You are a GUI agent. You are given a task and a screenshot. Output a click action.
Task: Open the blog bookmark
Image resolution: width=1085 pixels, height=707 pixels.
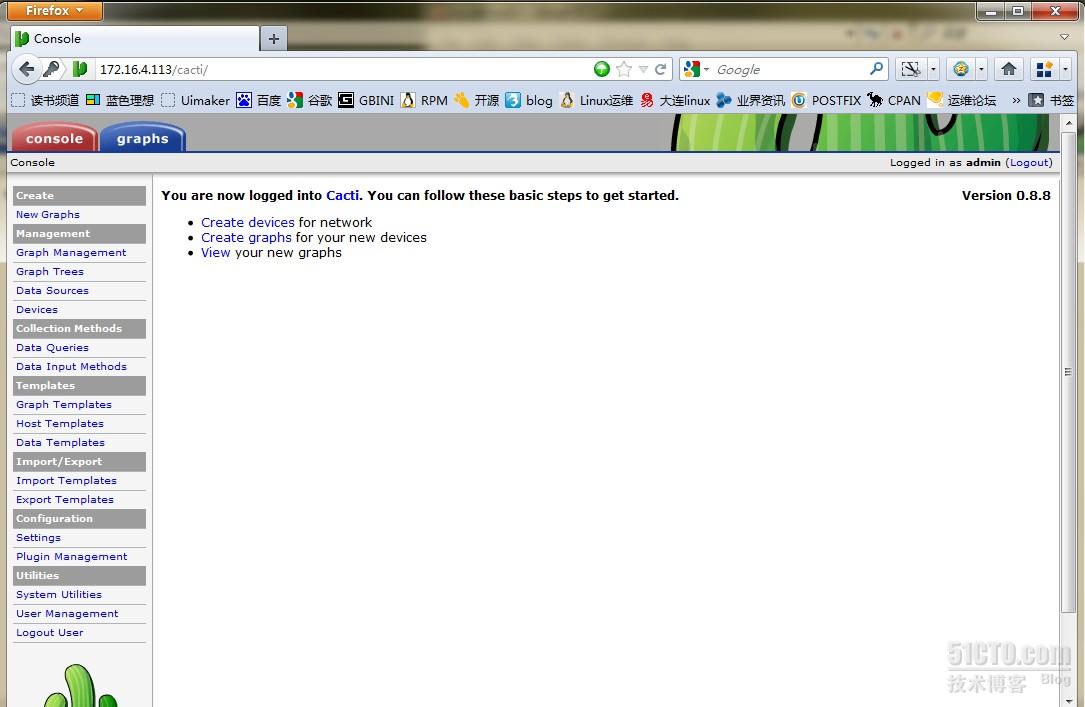pyautogui.click(x=529, y=100)
